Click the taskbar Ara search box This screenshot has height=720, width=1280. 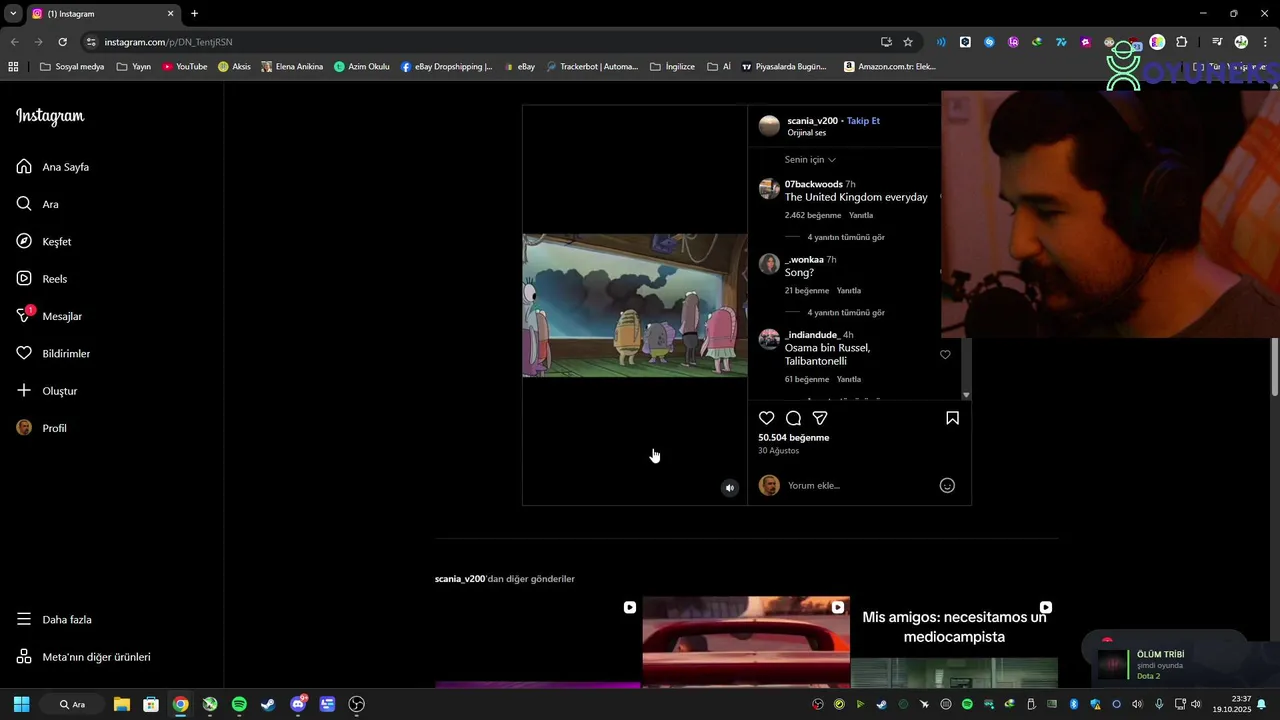tap(72, 704)
